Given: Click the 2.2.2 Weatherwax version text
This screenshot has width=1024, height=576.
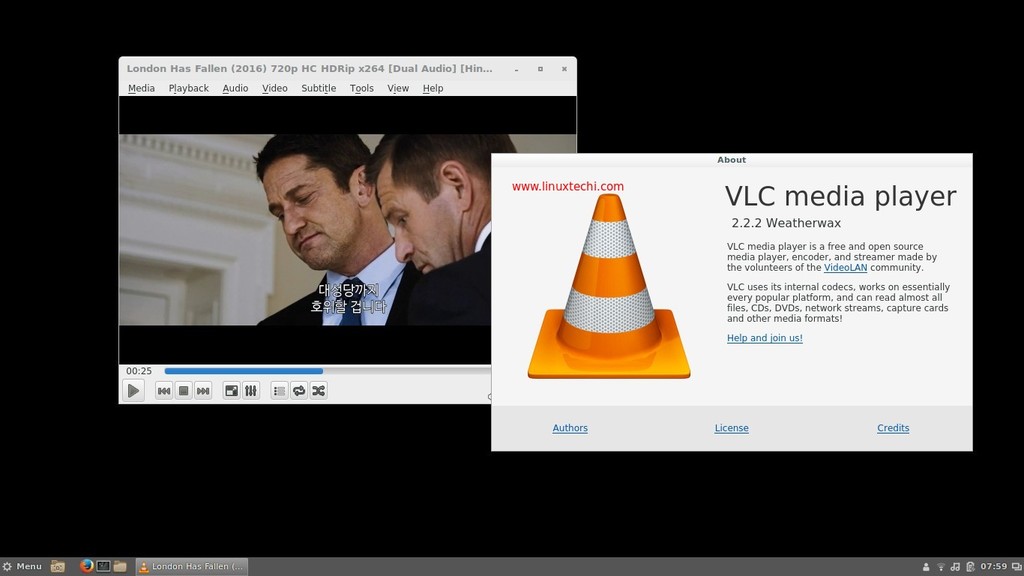Looking at the screenshot, I should (x=786, y=223).
